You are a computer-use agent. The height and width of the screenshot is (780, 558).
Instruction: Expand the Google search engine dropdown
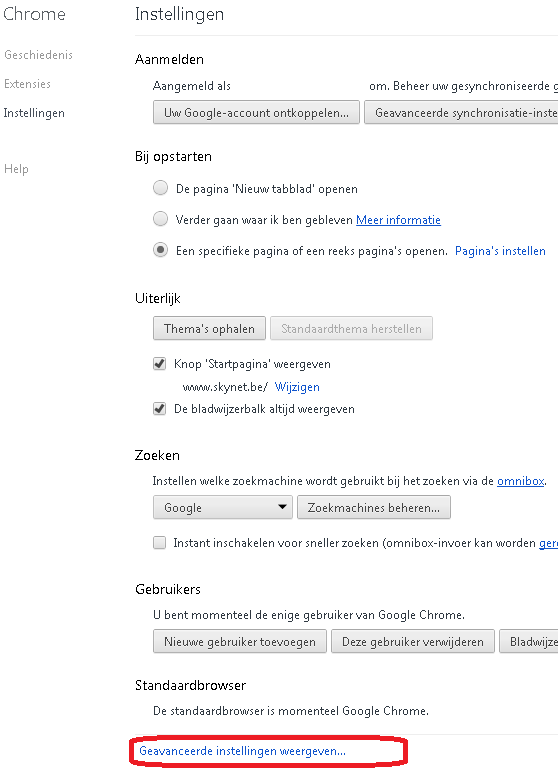pyautogui.click(x=223, y=507)
